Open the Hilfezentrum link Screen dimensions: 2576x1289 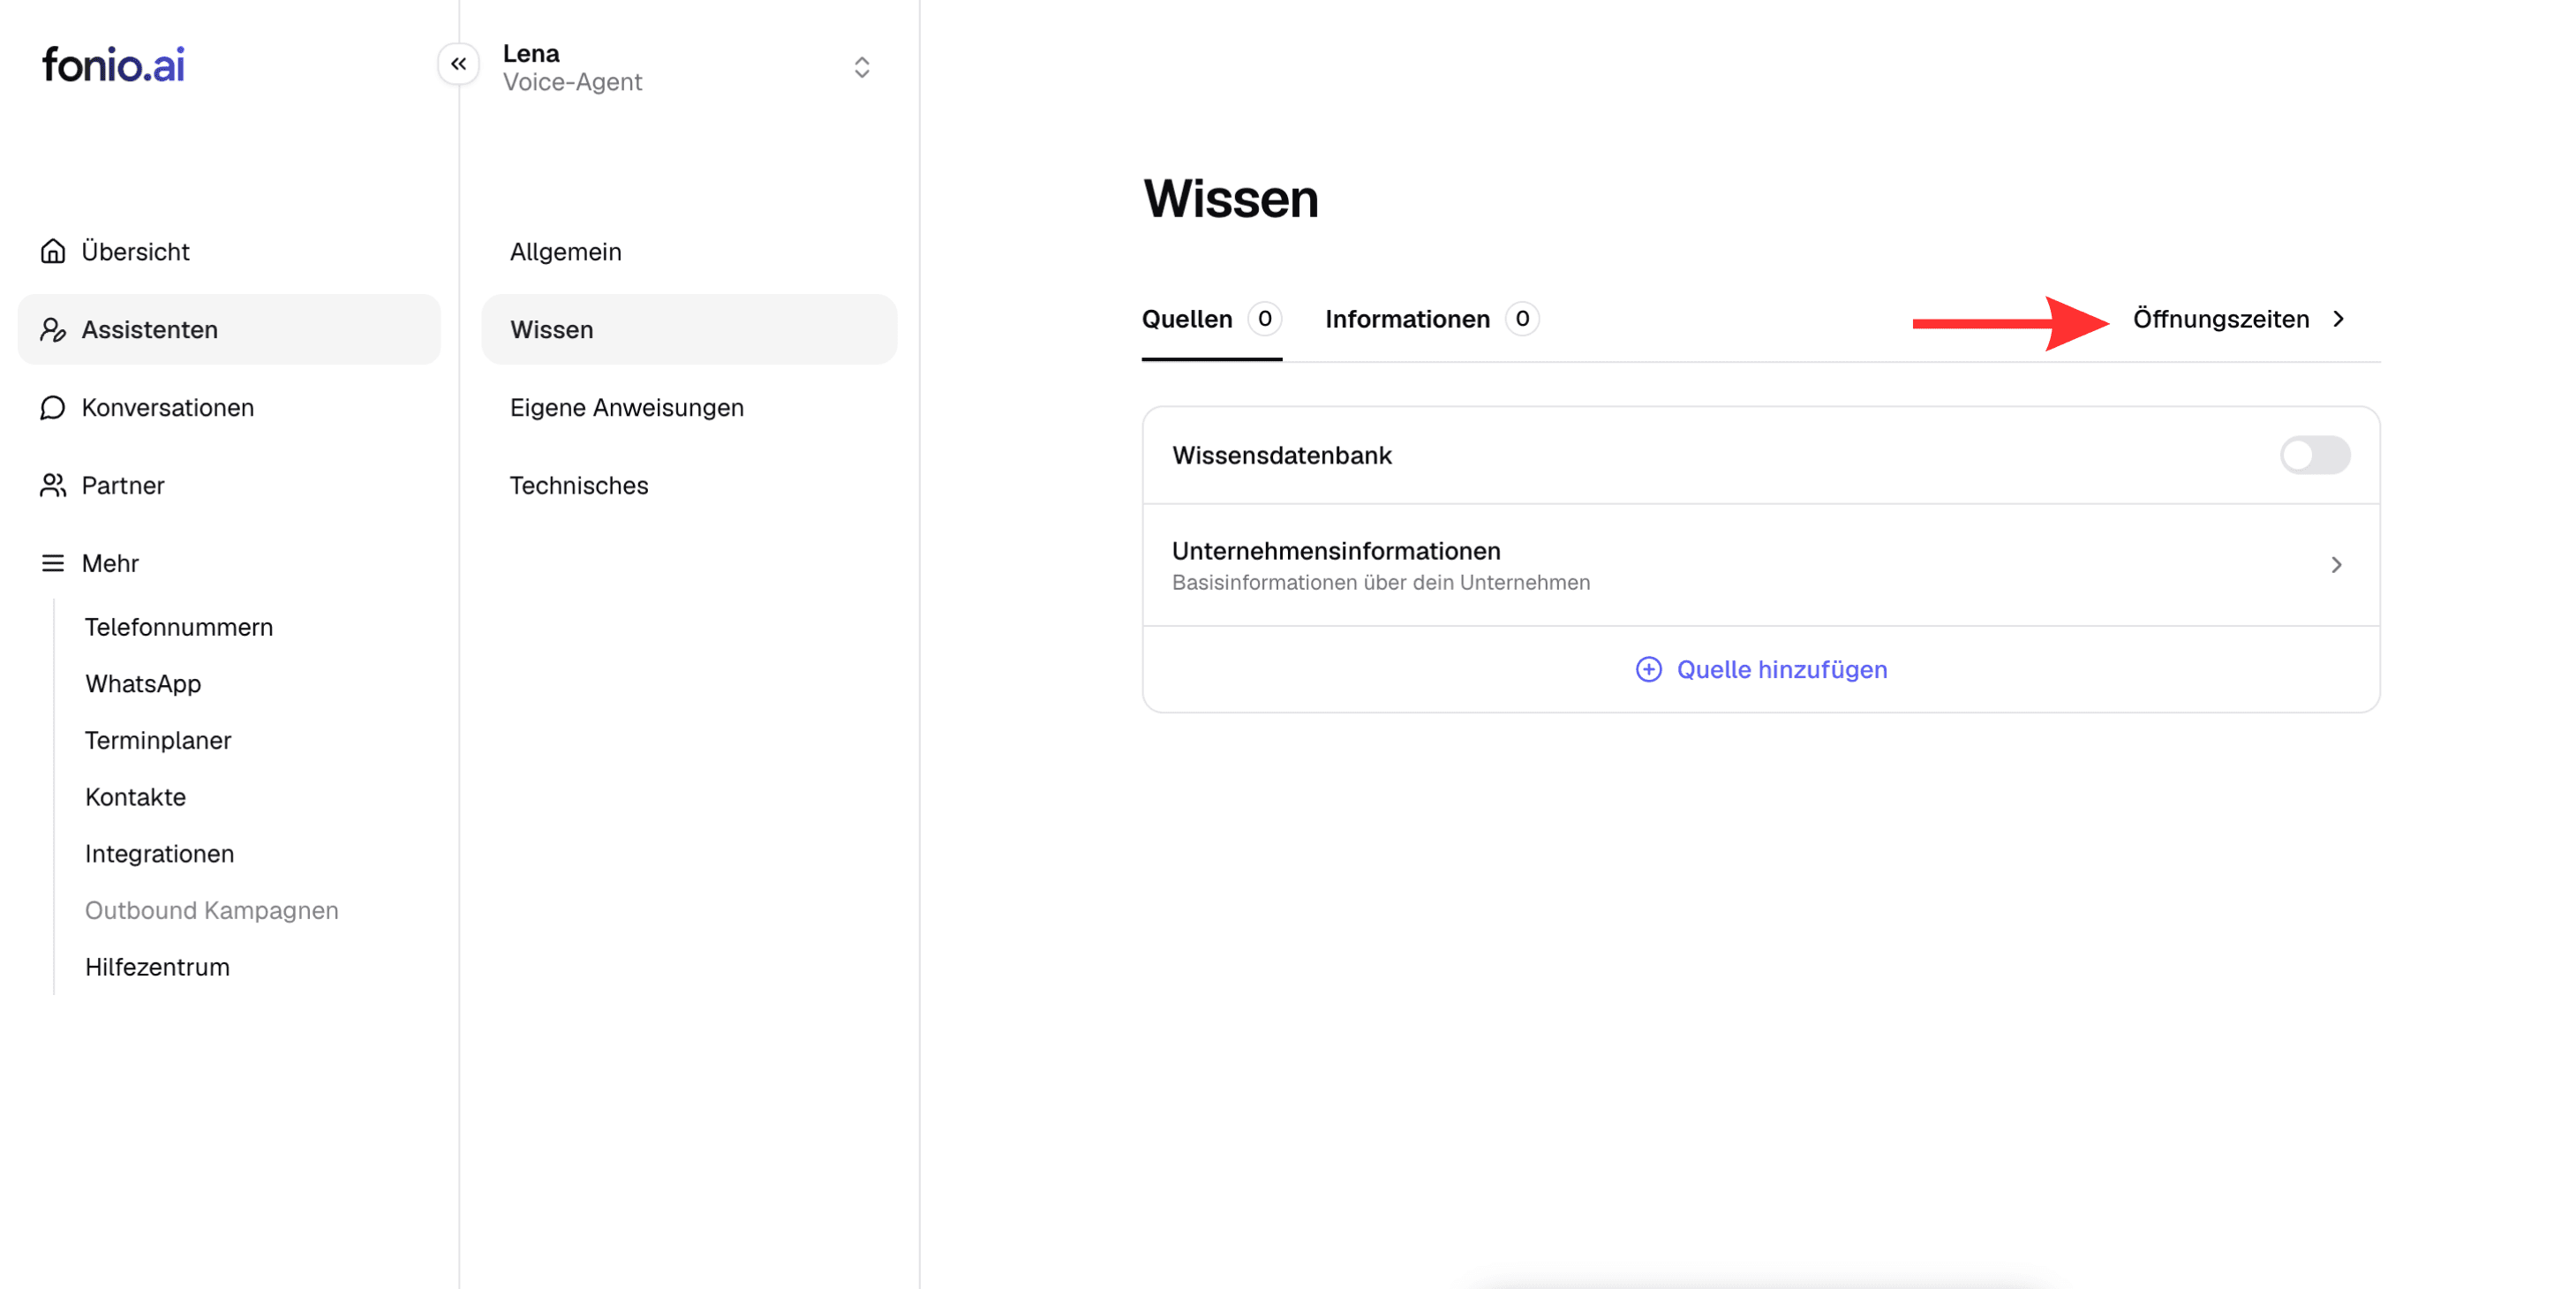[157, 966]
